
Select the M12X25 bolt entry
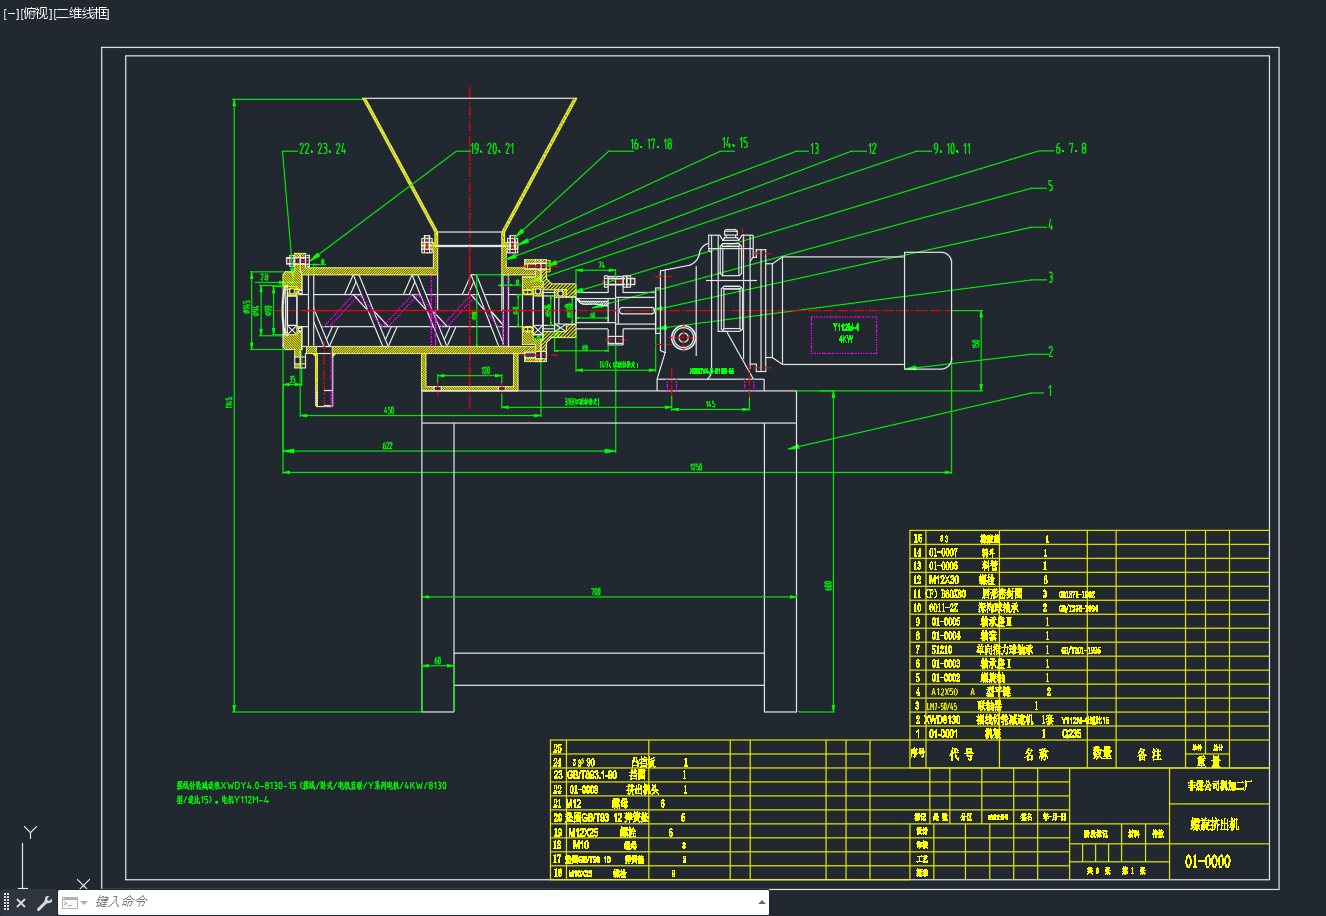point(585,832)
